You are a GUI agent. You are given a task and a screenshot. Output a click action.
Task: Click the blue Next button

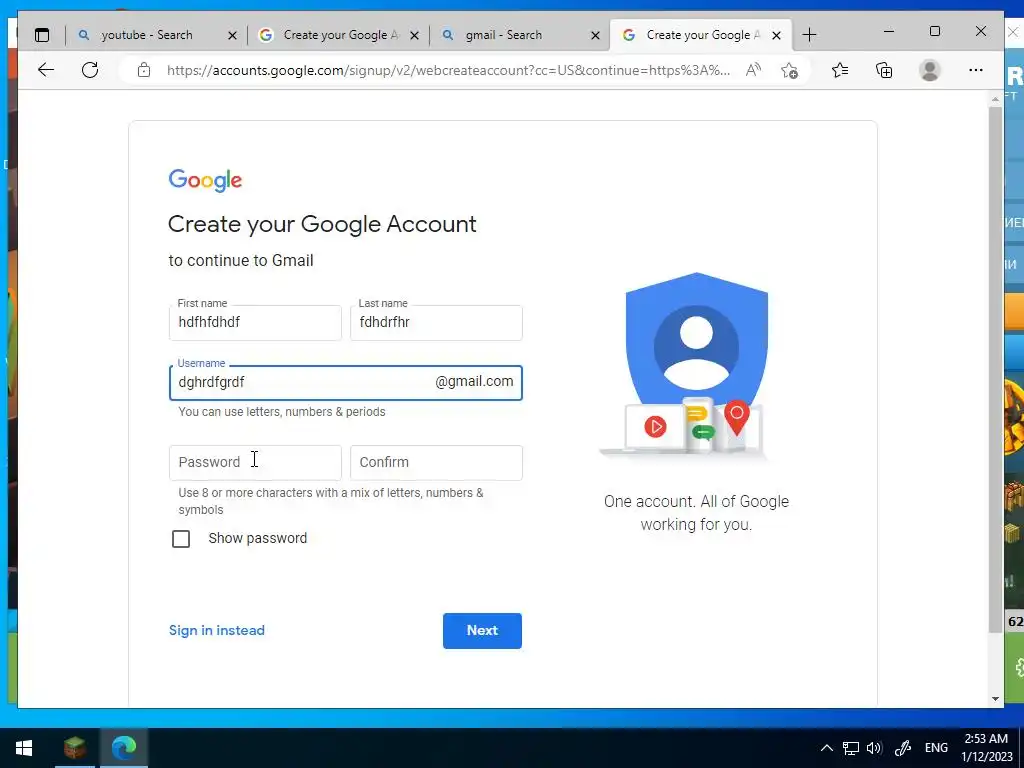click(x=482, y=631)
